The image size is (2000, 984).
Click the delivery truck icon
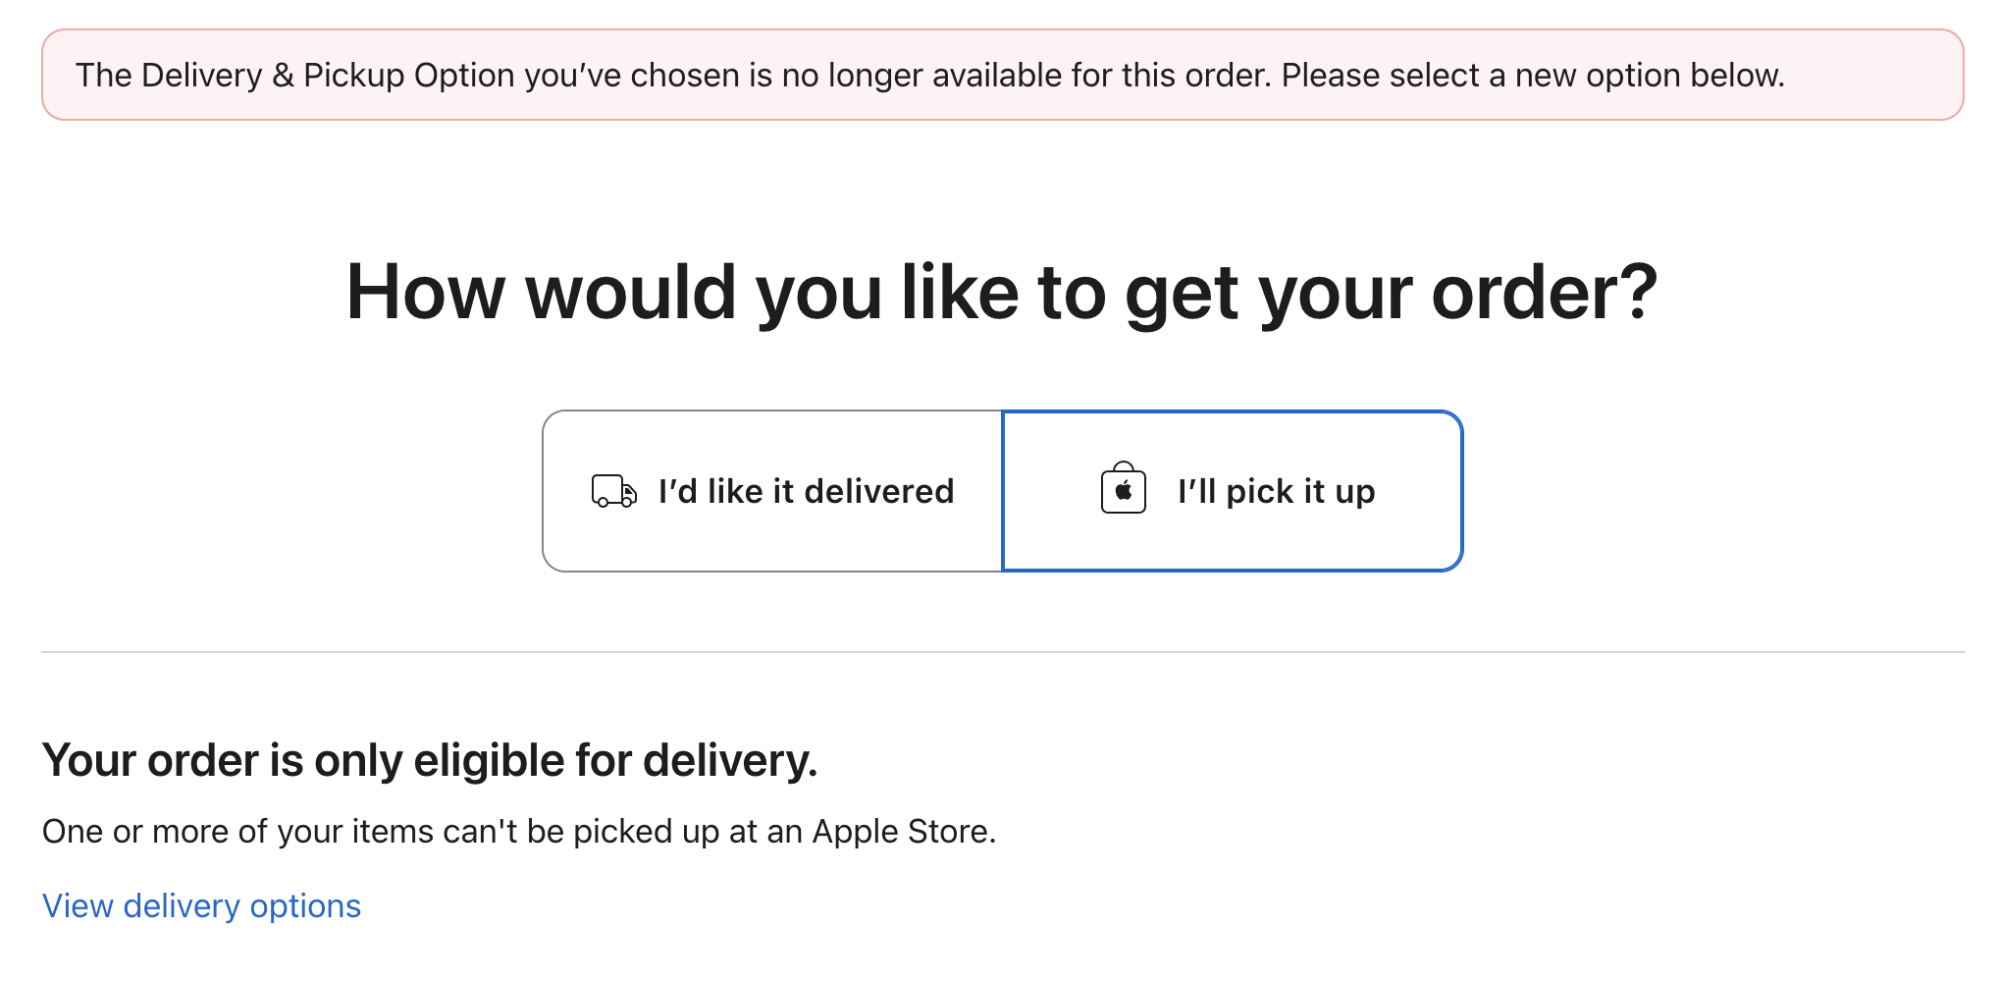coord(613,491)
